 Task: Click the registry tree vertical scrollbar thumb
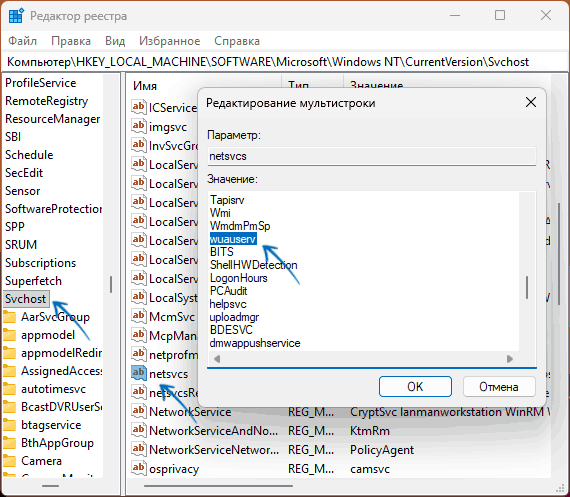coord(111,284)
